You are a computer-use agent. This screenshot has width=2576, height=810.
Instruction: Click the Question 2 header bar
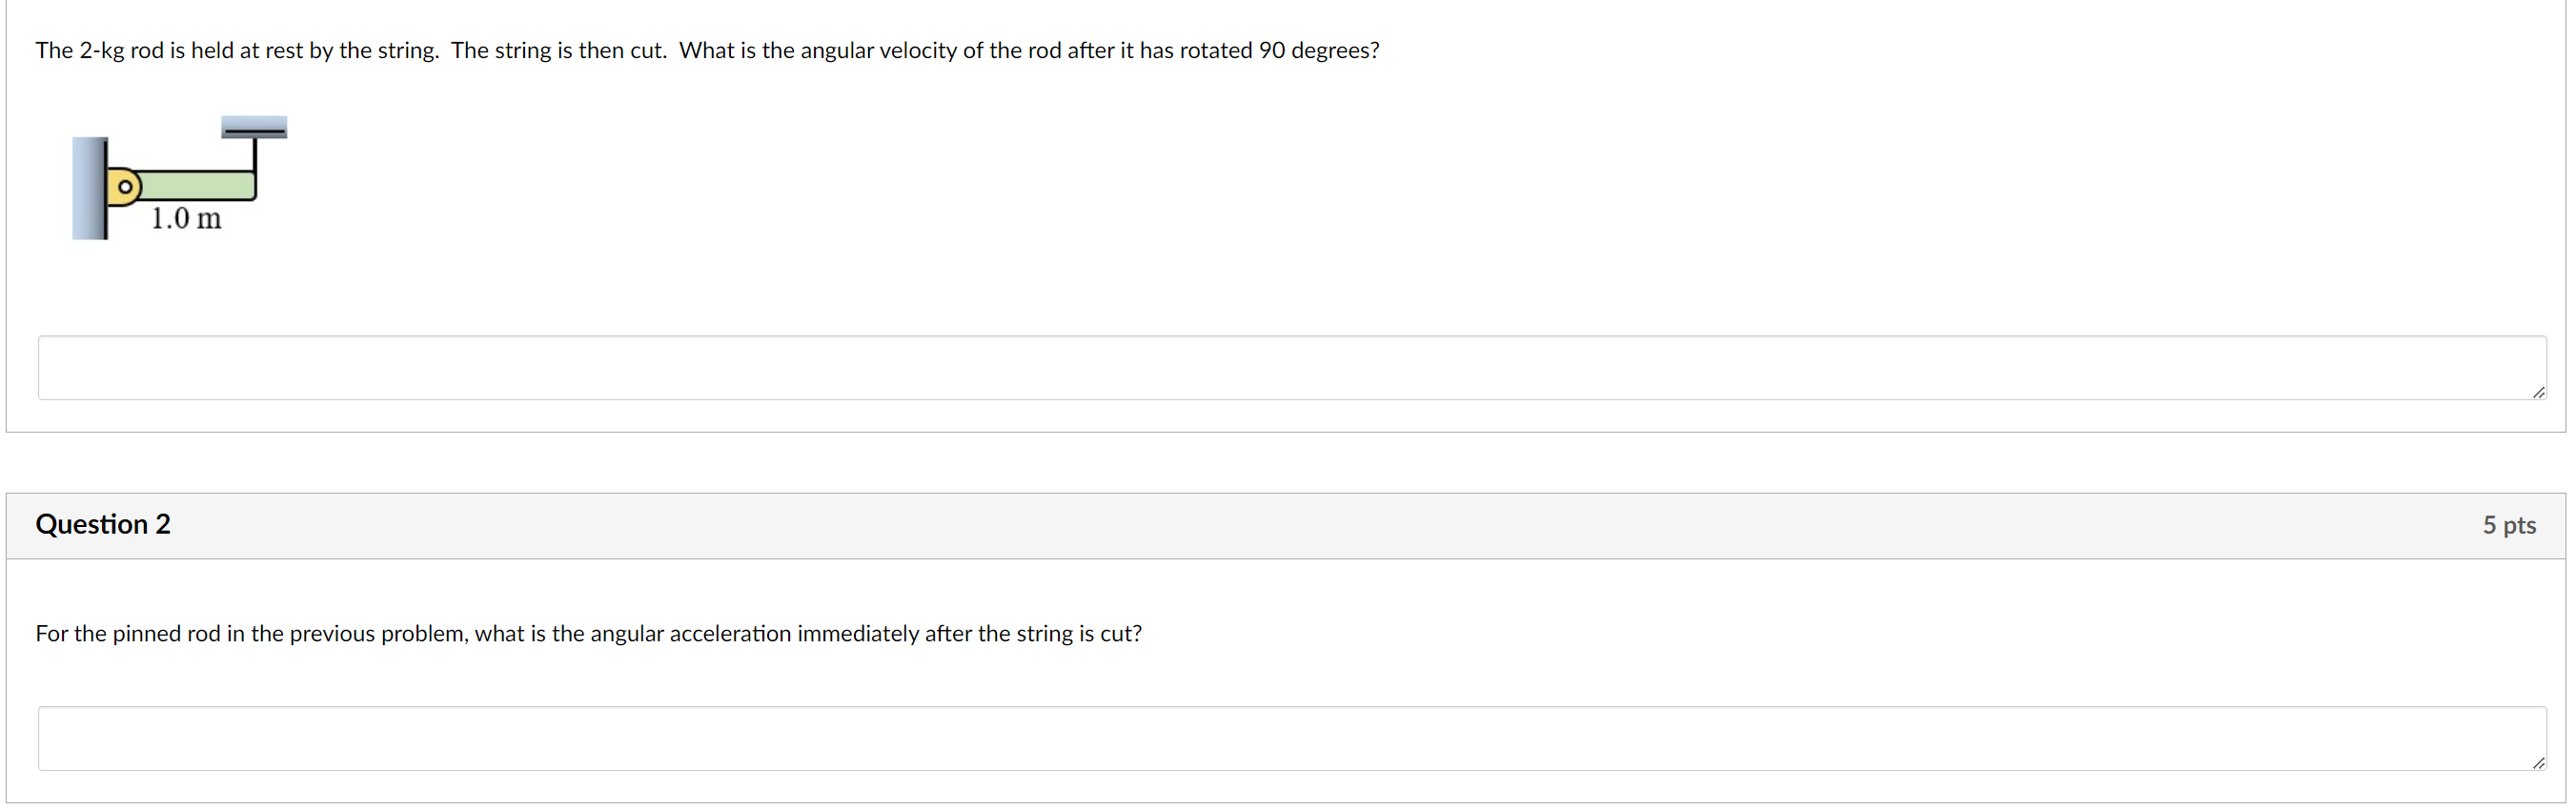point(1288,524)
